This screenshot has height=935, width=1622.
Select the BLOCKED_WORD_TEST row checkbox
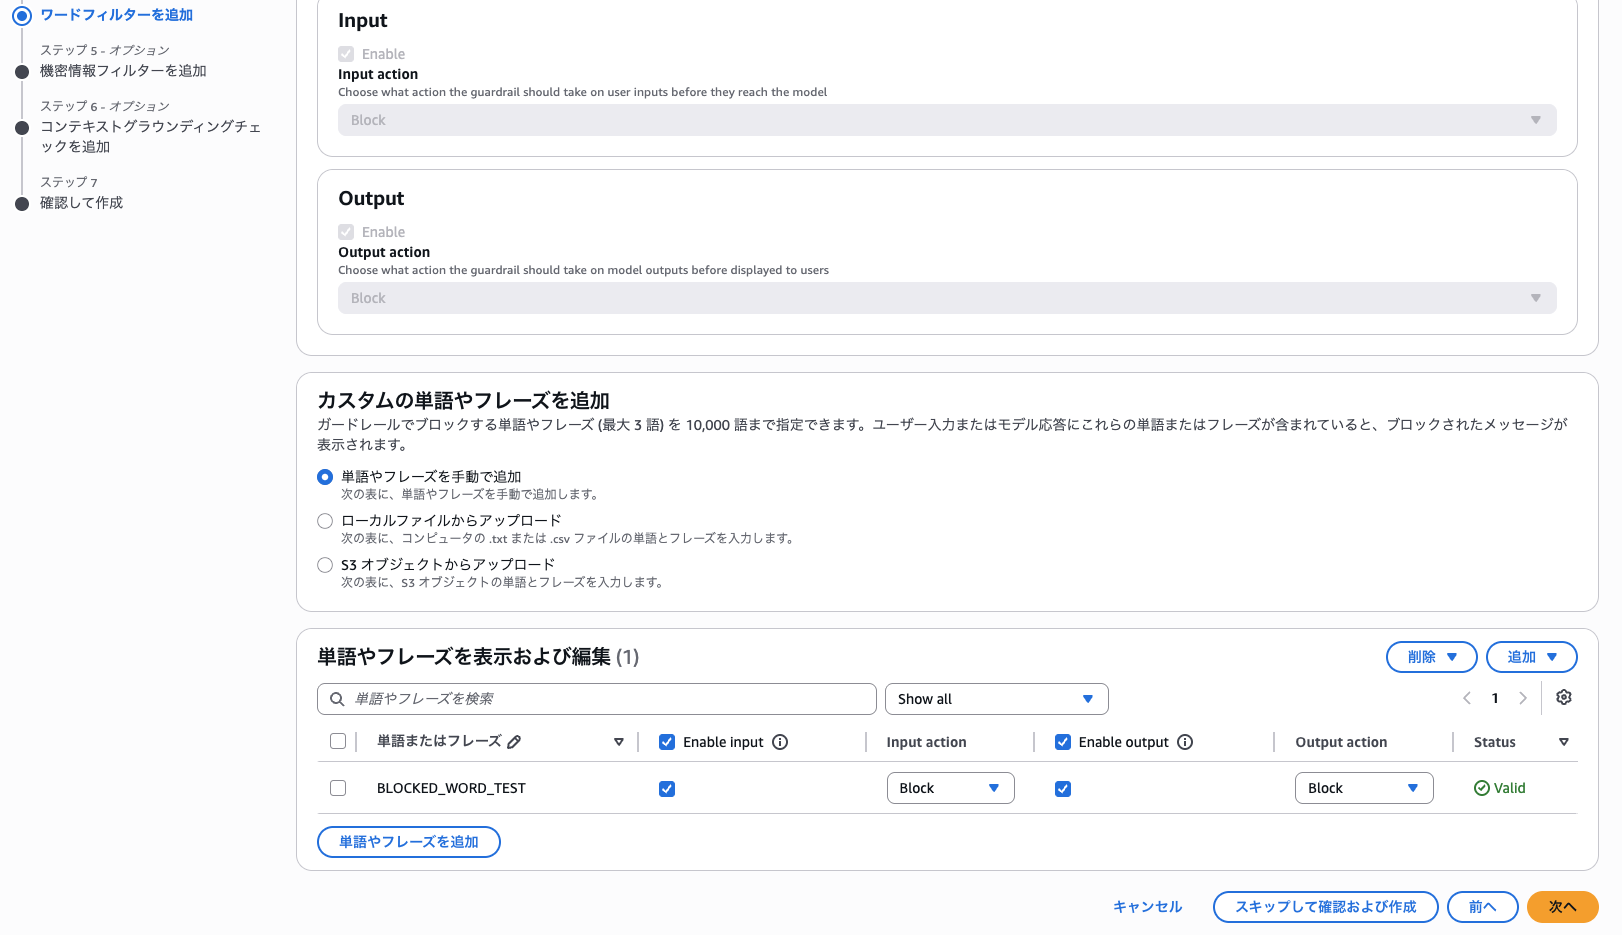(x=338, y=788)
